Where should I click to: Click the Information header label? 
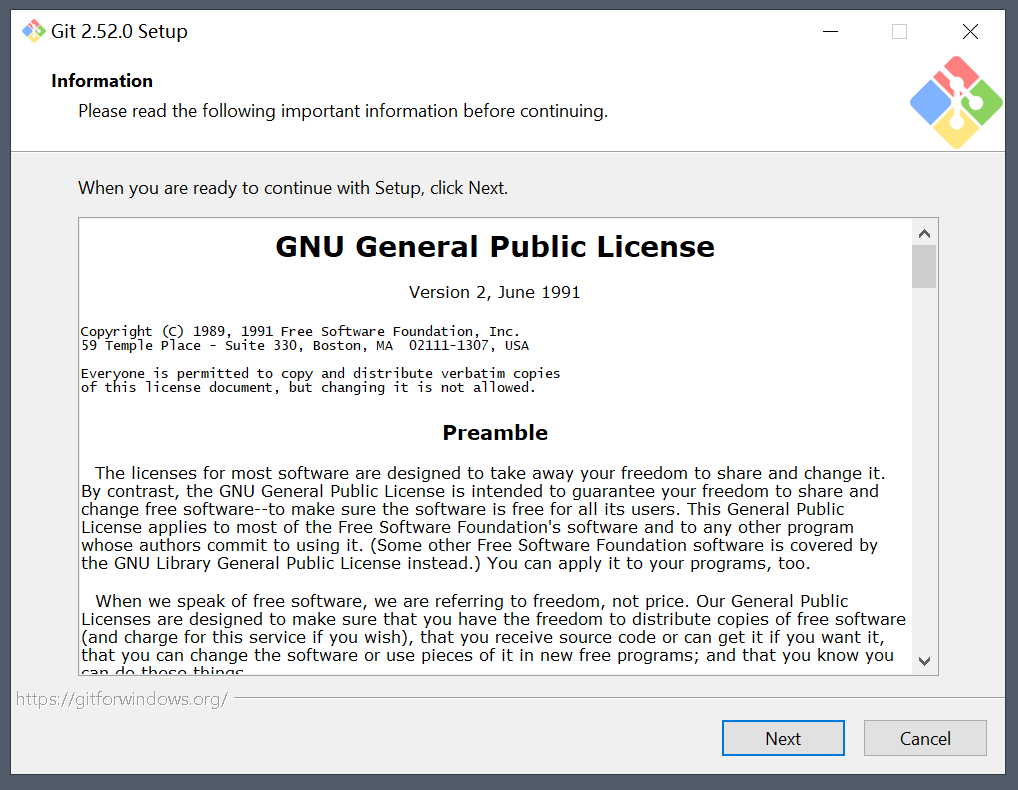point(102,81)
